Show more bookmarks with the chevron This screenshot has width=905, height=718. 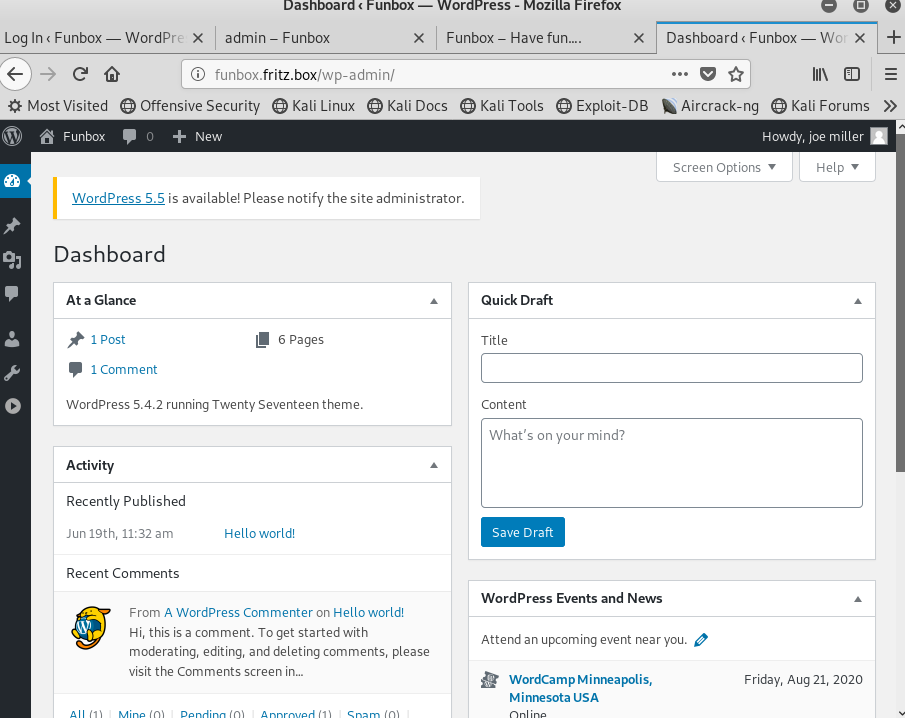[x=891, y=106]
